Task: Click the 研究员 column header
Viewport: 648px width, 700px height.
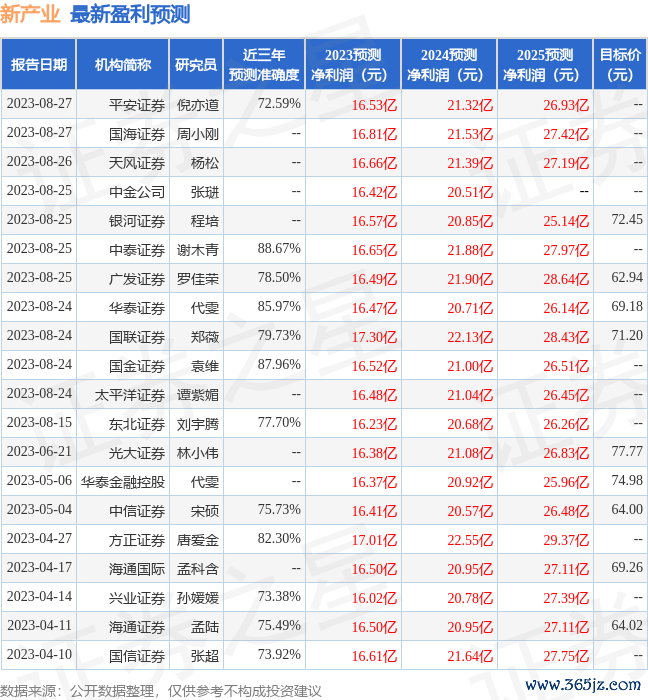Action: pyautogui.click(x=196, y=64)
